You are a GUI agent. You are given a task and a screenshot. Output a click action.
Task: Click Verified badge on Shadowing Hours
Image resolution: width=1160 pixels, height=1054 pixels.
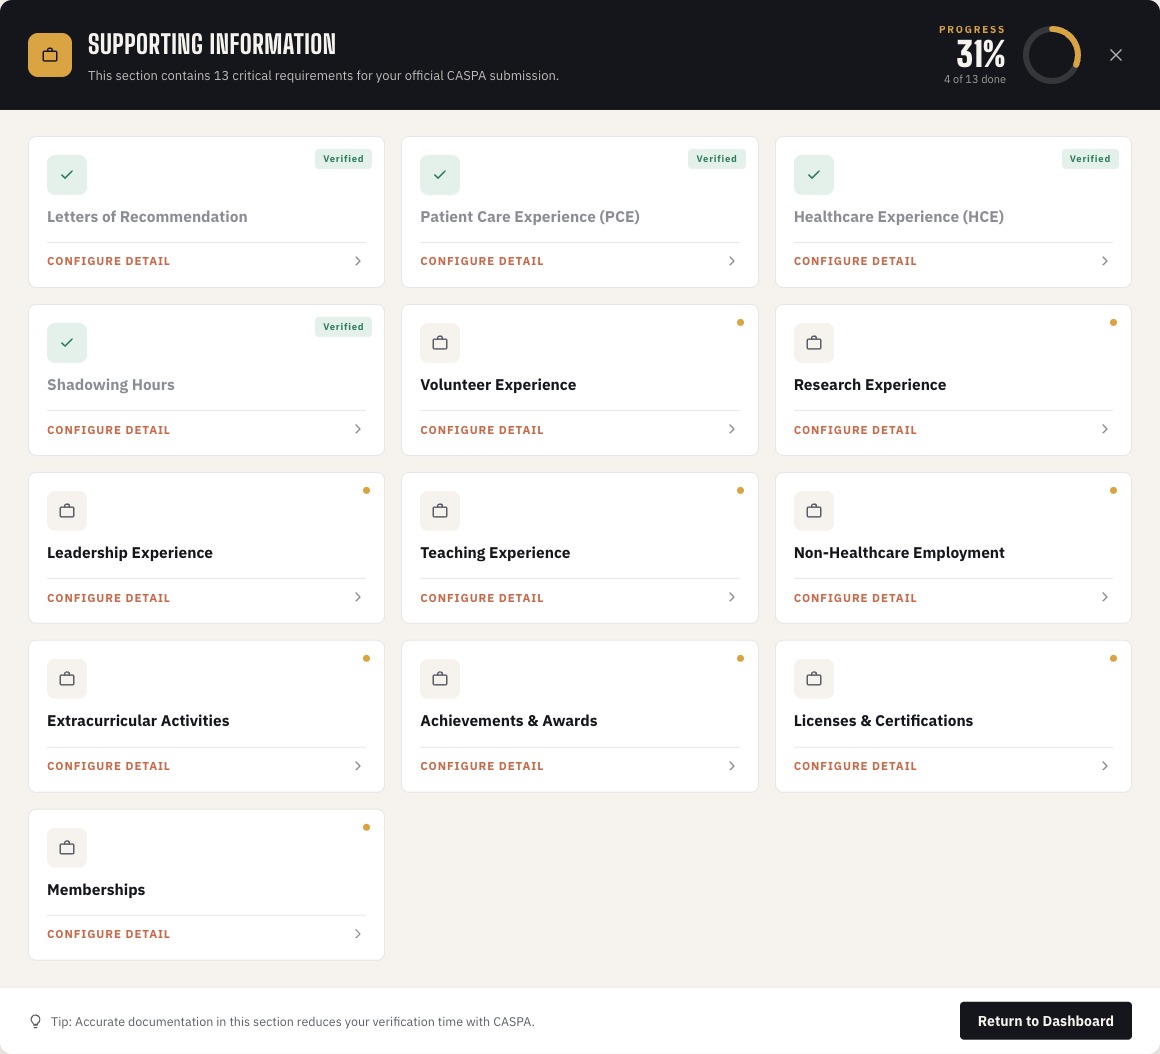pyautogui.click(x=343, y=327)
